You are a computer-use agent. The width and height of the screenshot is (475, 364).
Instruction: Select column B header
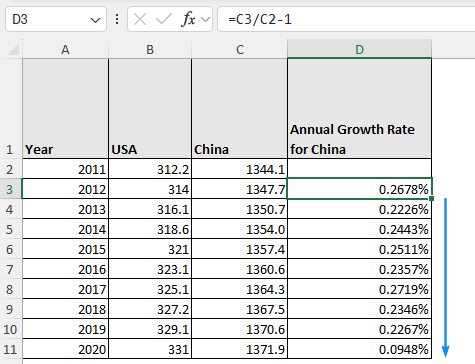point(150,49)
